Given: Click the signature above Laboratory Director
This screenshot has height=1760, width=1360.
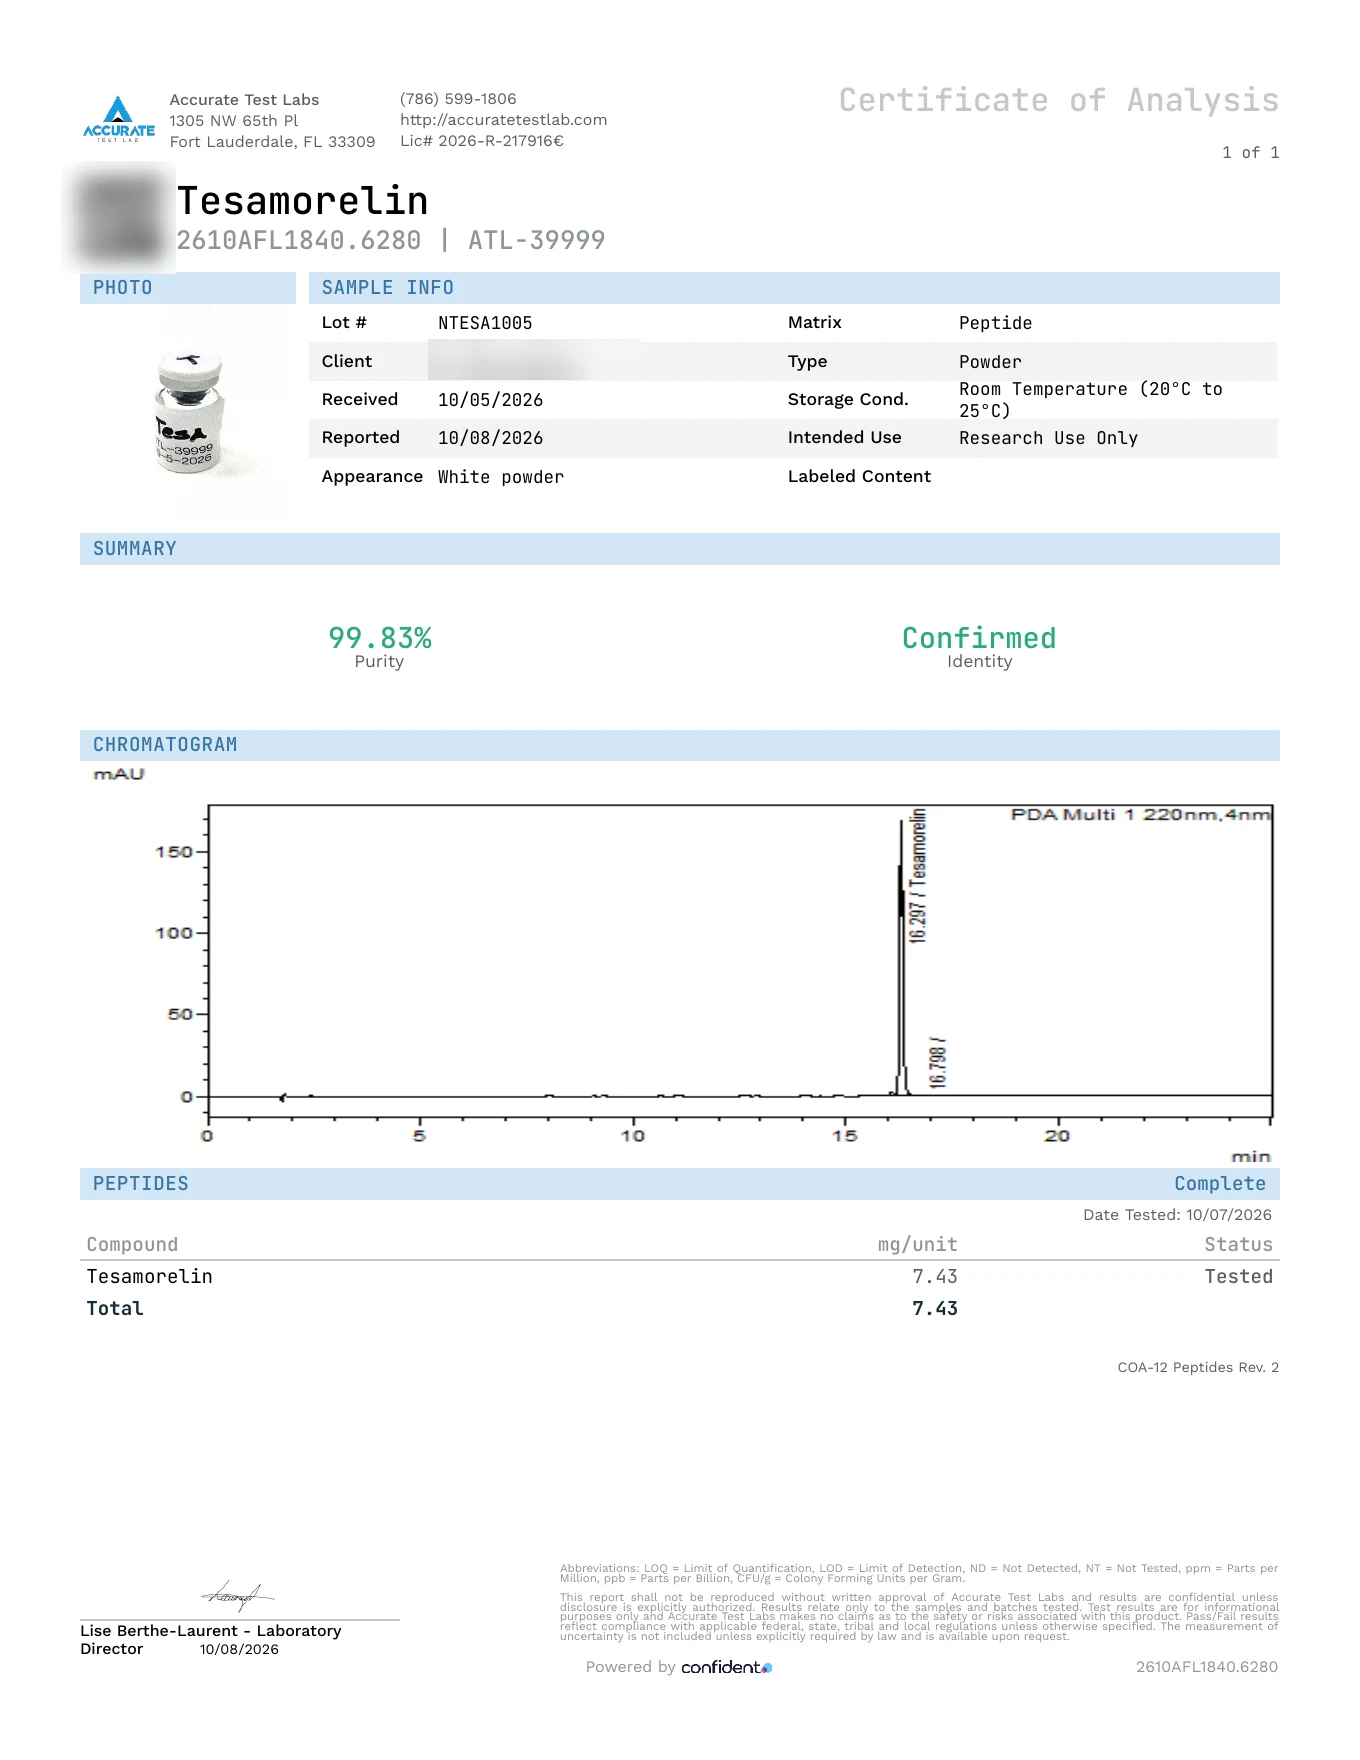Looking at the screenshot, I should pyautogui.click(x=238, y=1594).
